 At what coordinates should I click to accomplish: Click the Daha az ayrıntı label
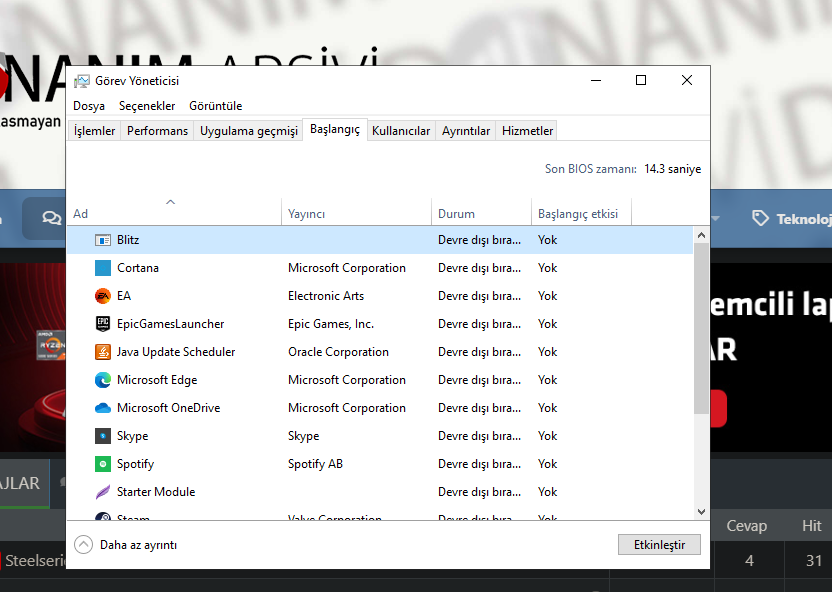pyautogui.click(x=138, y=545)
